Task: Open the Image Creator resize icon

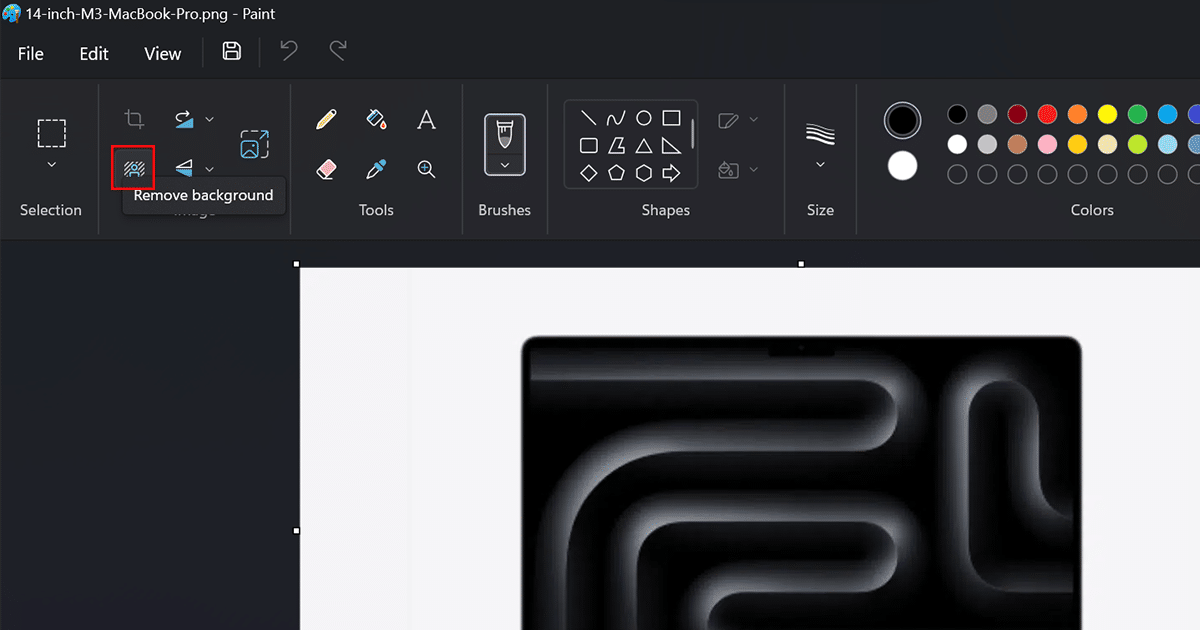Action: pyautogui.click(x=254, y=144)
